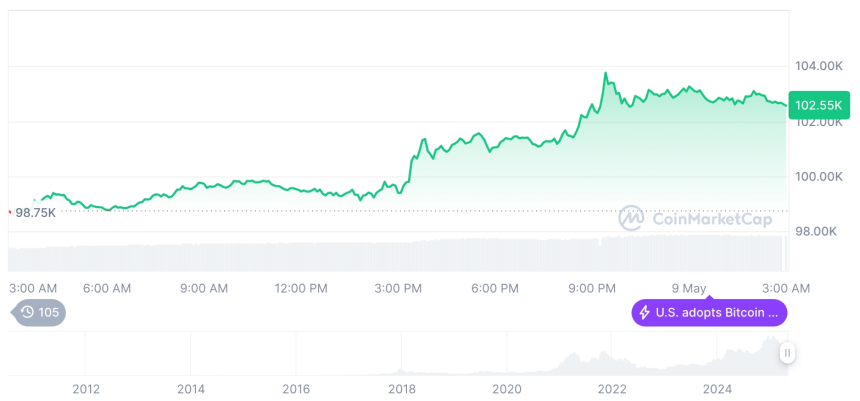Open the "U.S. adopts Bitcoin" event label
Image resolution: width=860 pixels, height=401 pixels.
[x=716, y=313]
